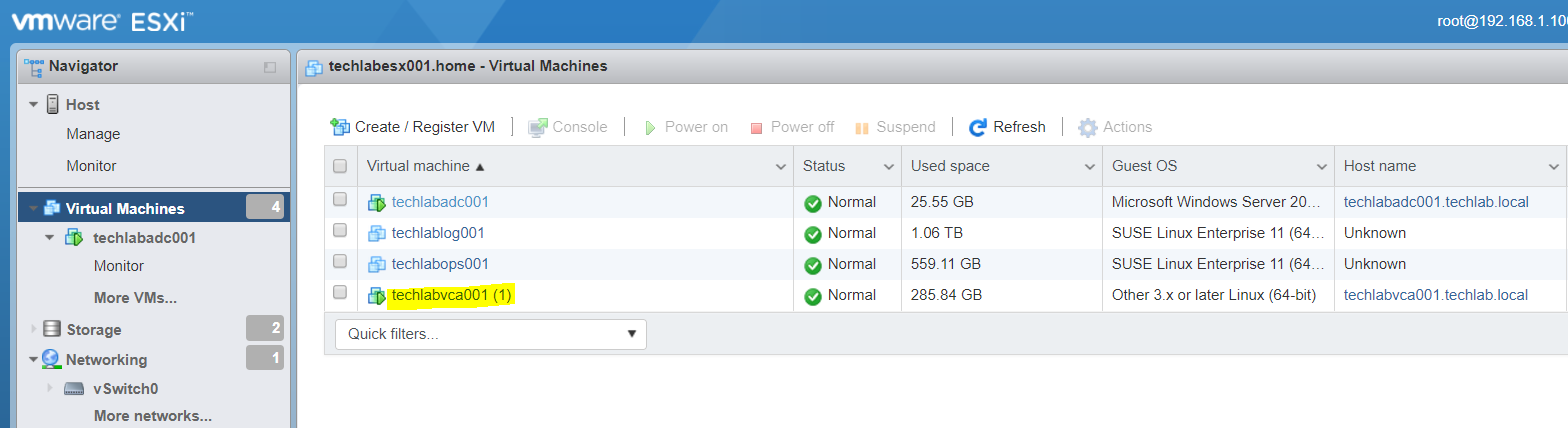Check the box for techlabadc001 row
The height and width of the screenshot is (428, 1568).
(x=340, y=199)
